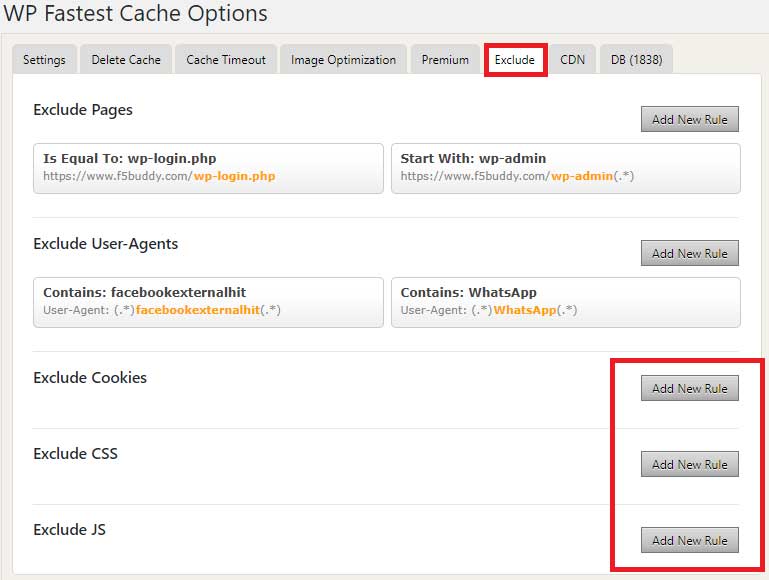This screenshot has height=580, width=769.
Task: Add new rule for Exclude CSS
Action: (689, 464)
